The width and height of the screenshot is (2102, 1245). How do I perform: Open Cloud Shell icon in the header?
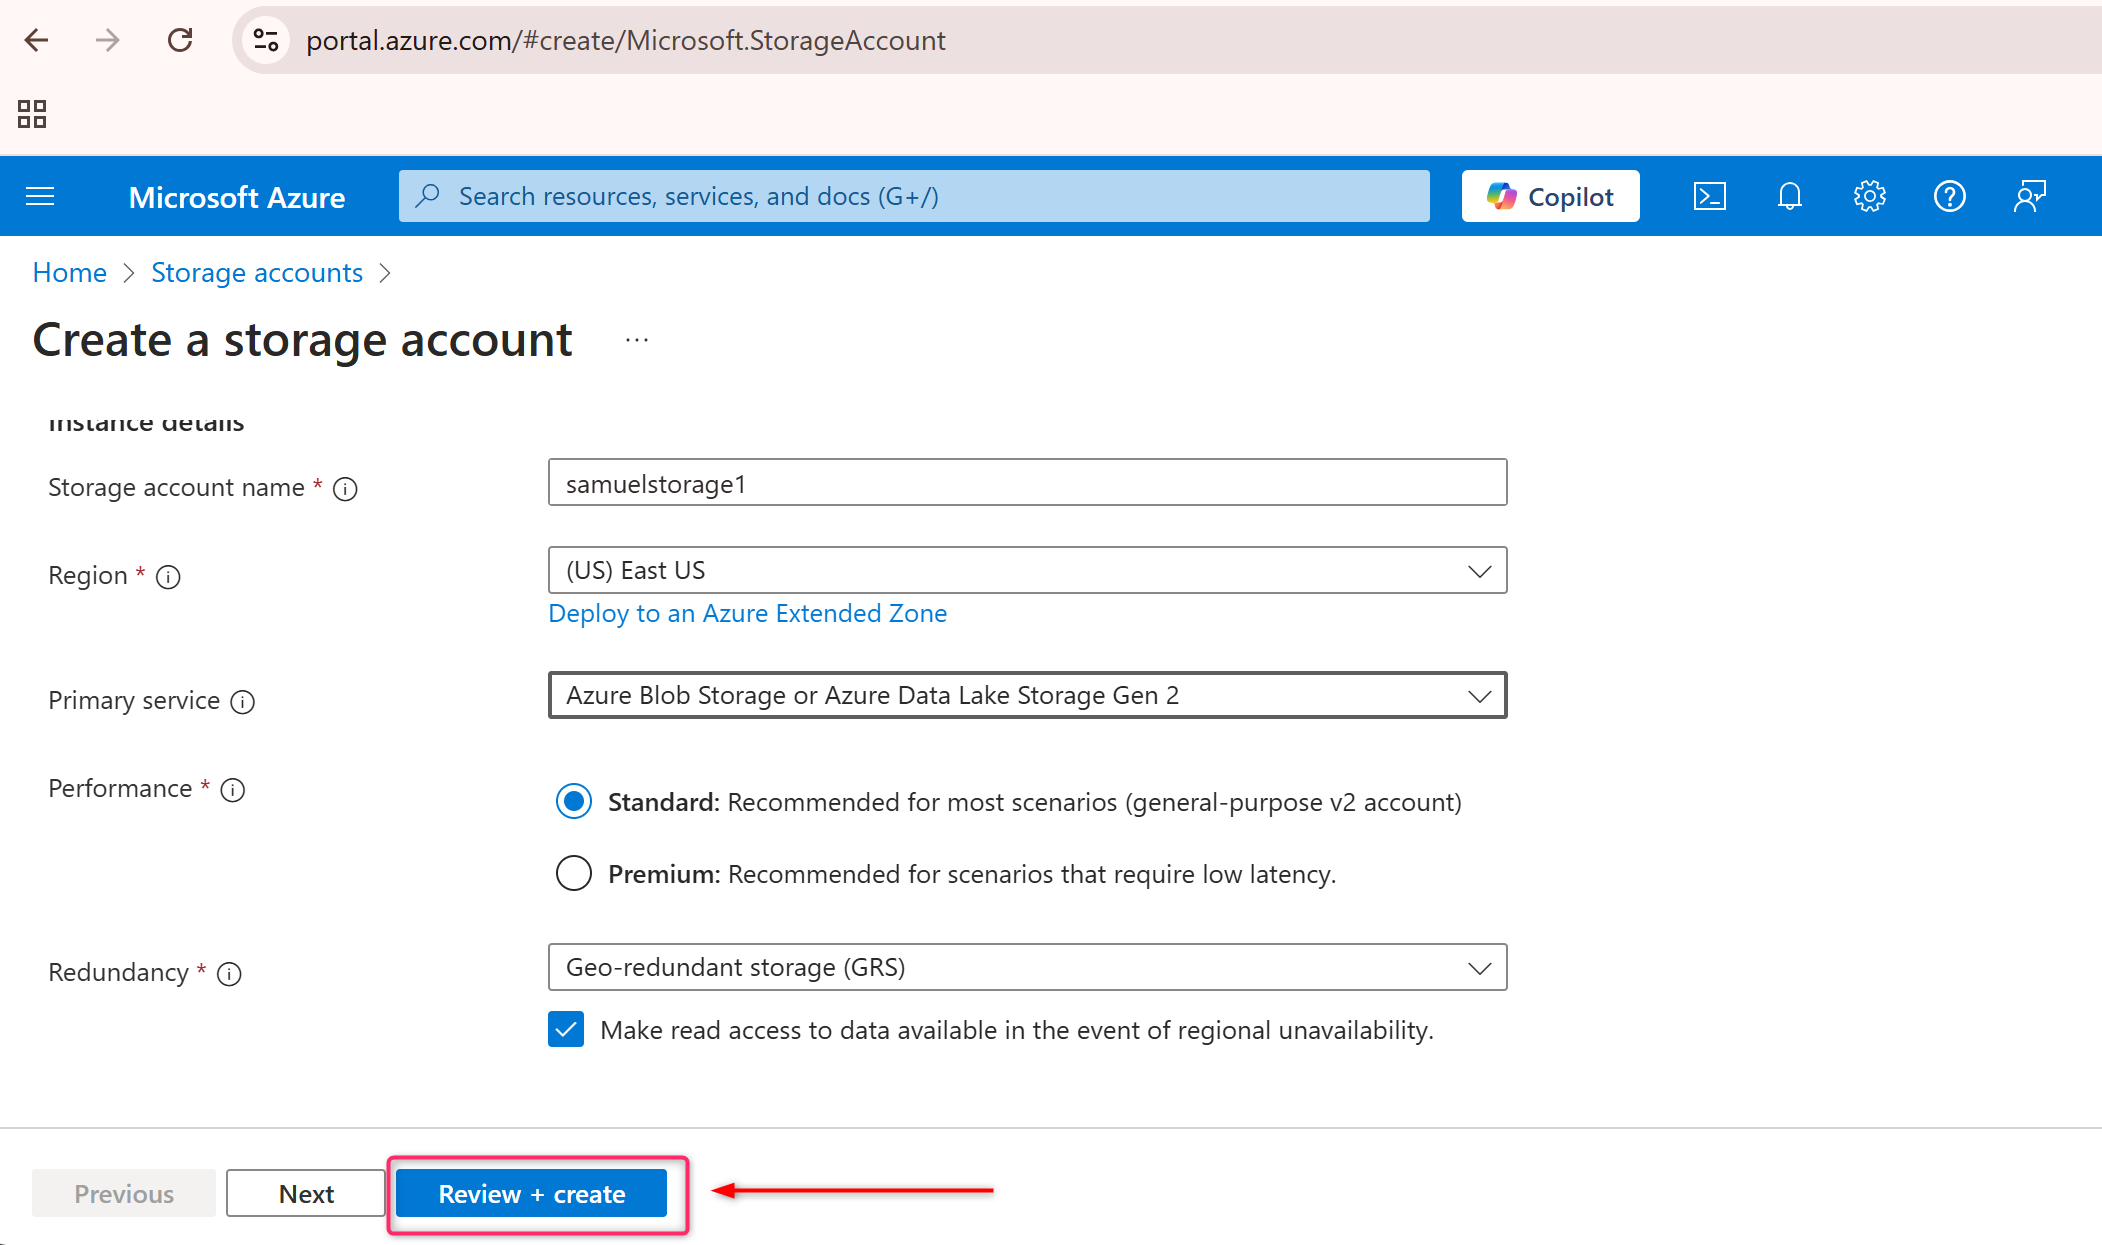pos(1710,196)
